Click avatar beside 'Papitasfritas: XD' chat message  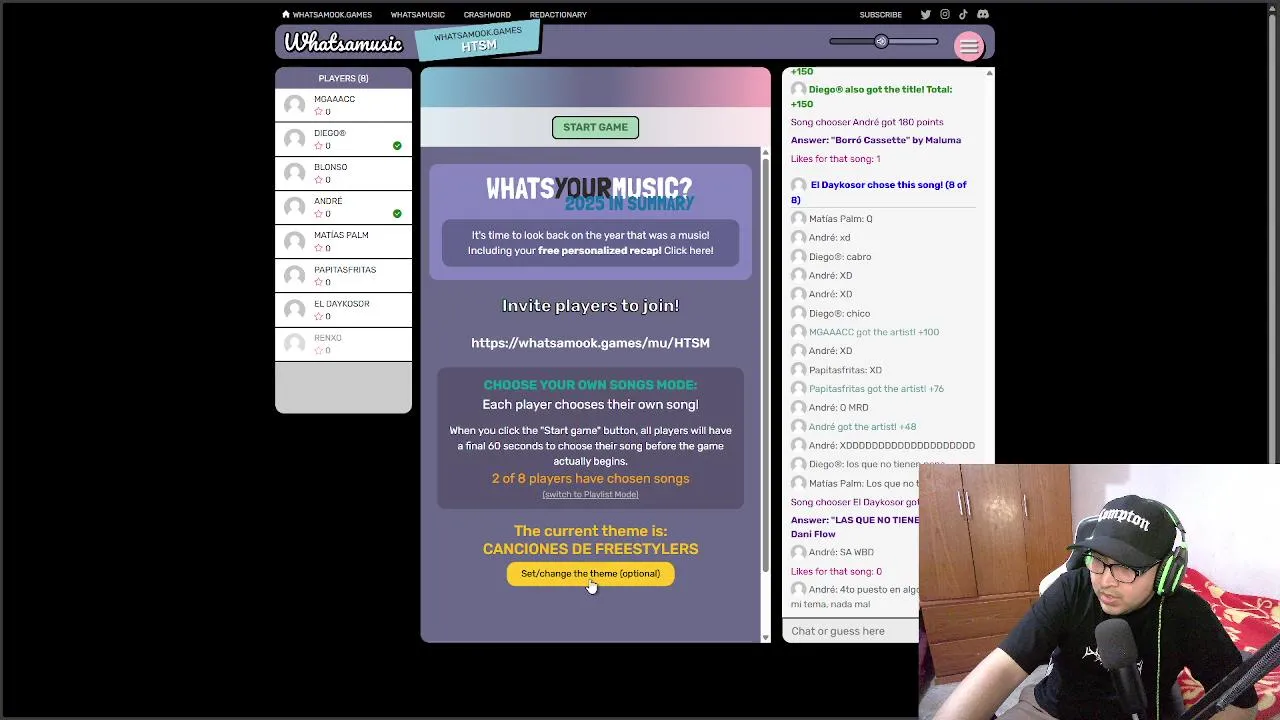pos(798,370)
